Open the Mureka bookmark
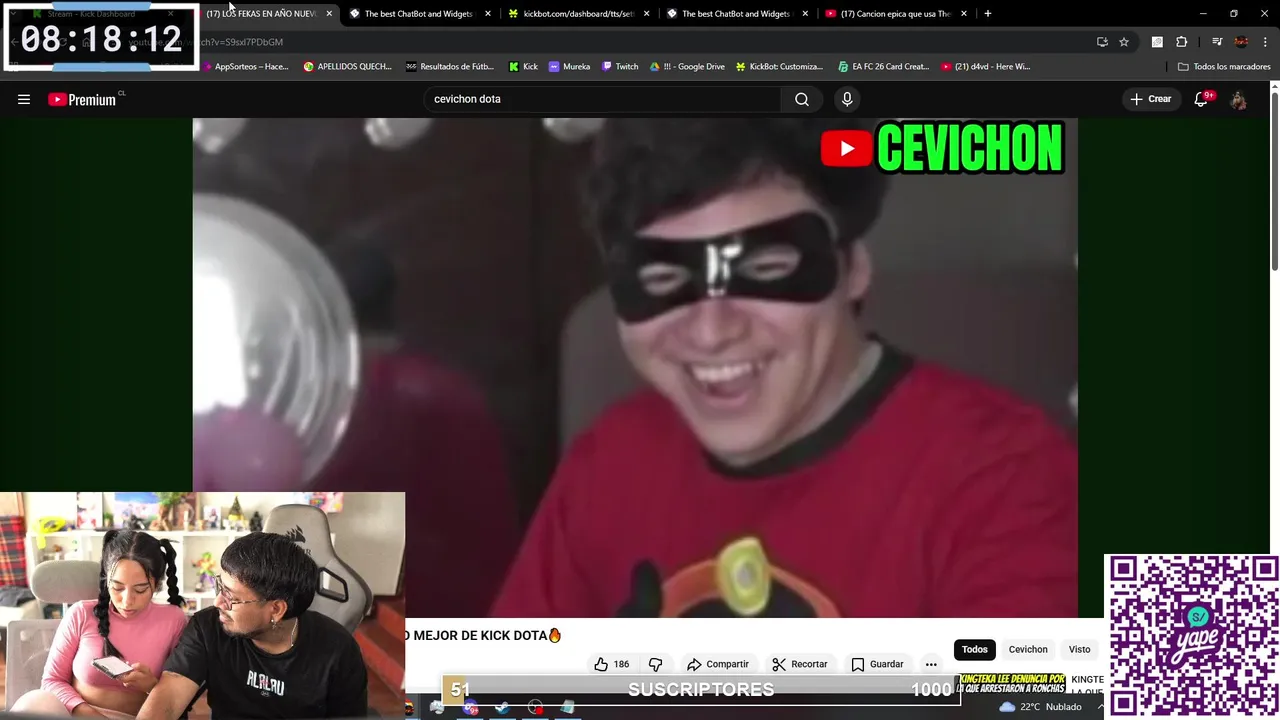This screenshot has height=720, width=1280. pos(569,67)
